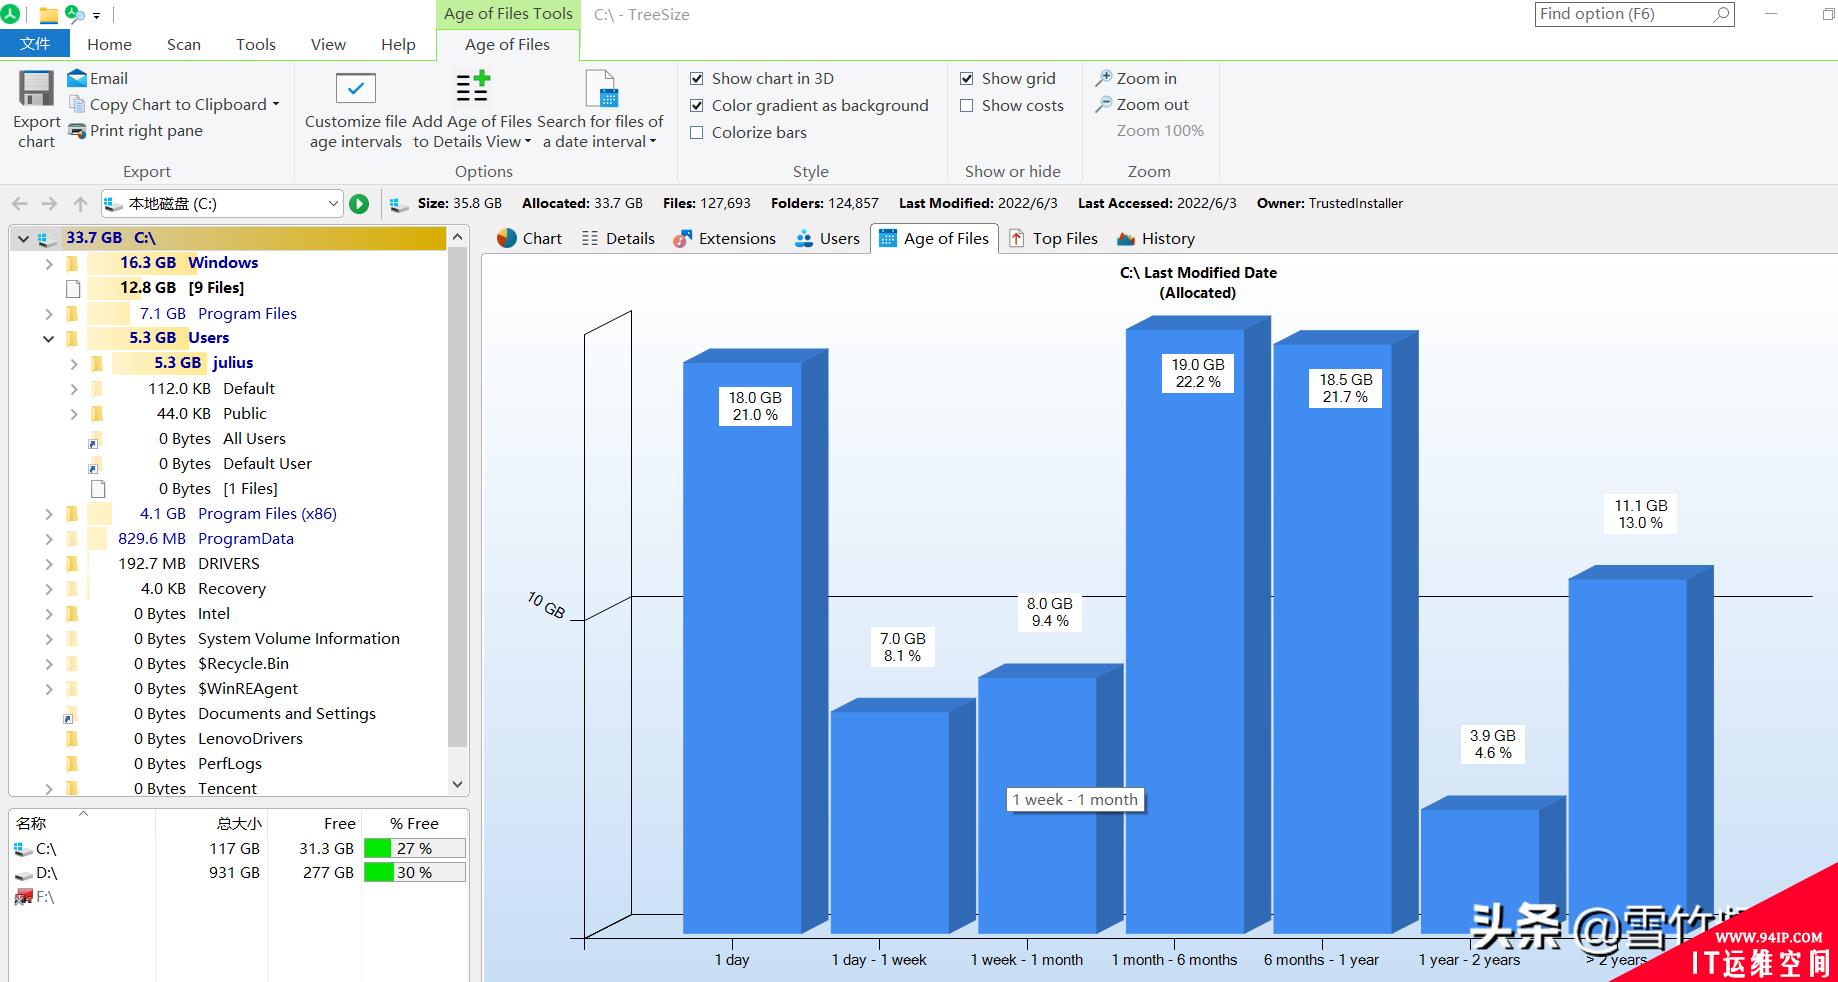
Task: Expand the ProgramData folder node
Action: [49, 539]
